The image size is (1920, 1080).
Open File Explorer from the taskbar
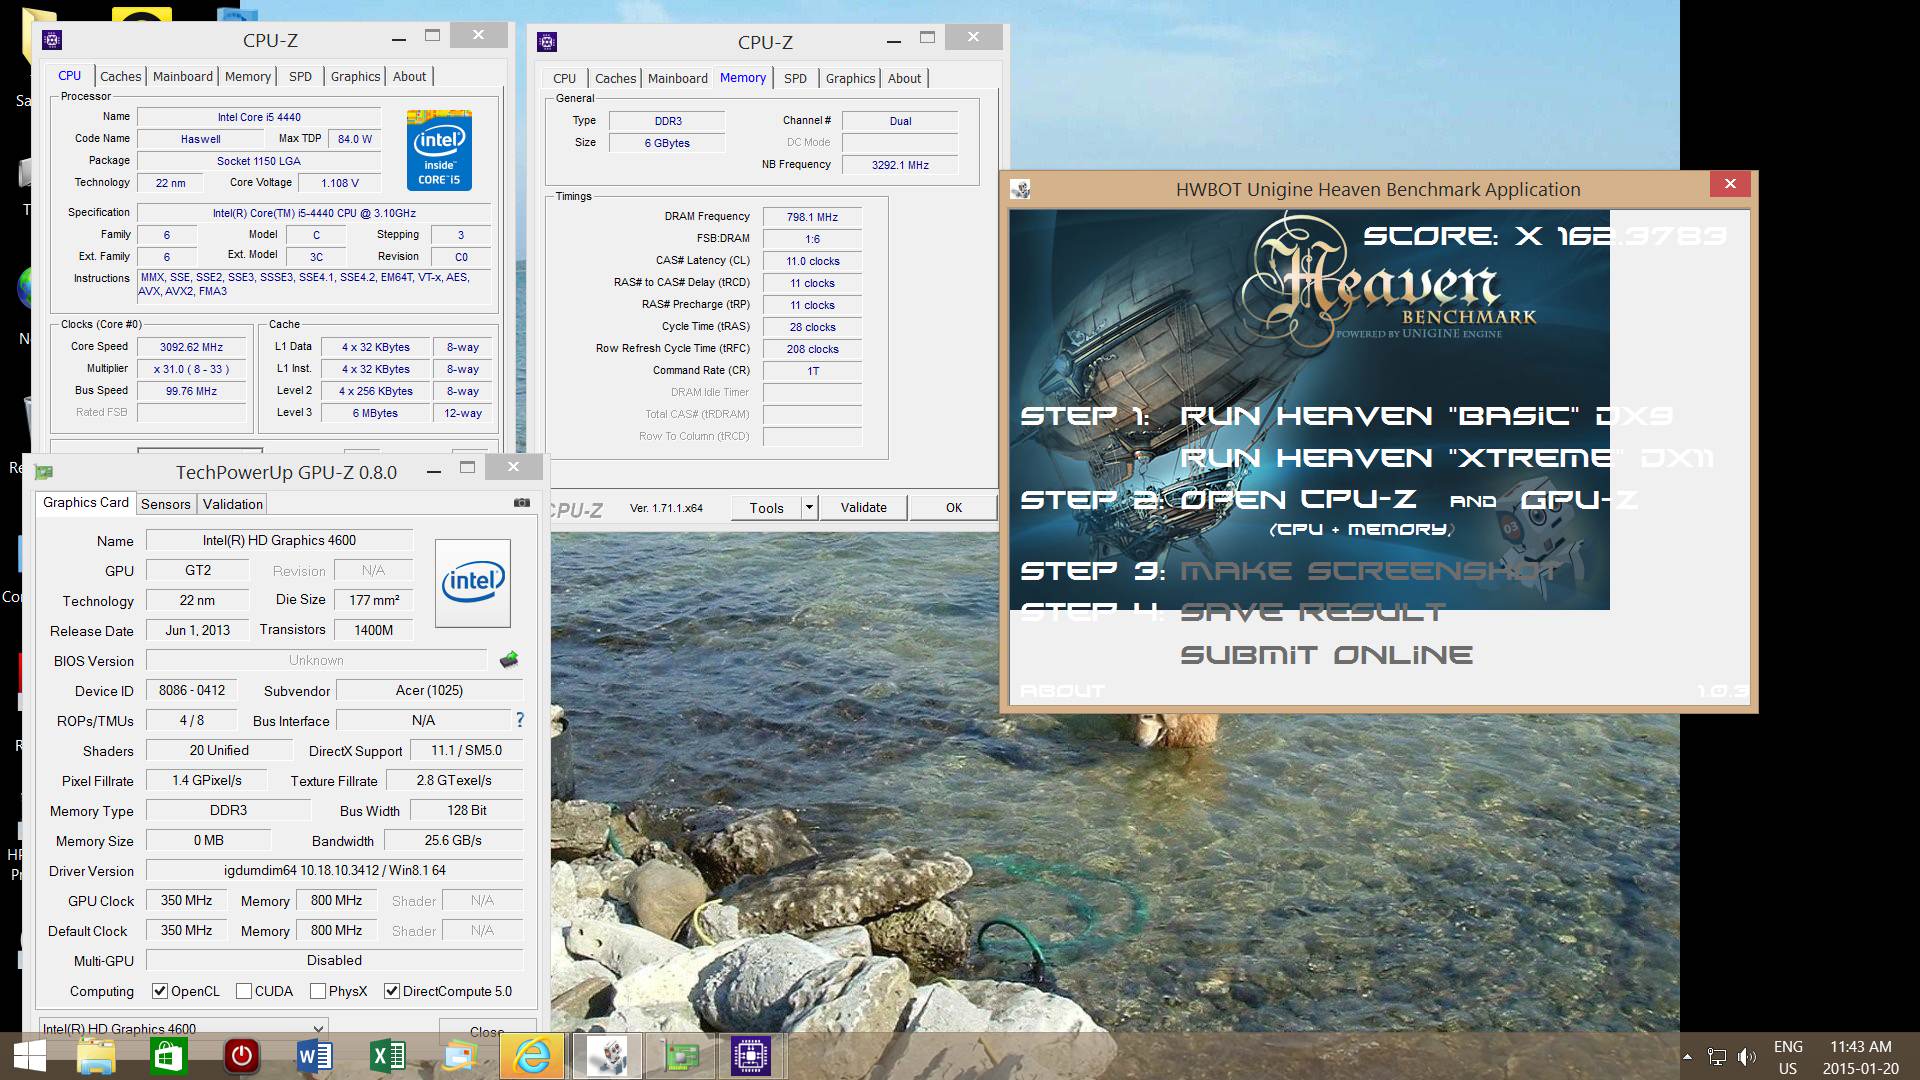(96, 1056)
